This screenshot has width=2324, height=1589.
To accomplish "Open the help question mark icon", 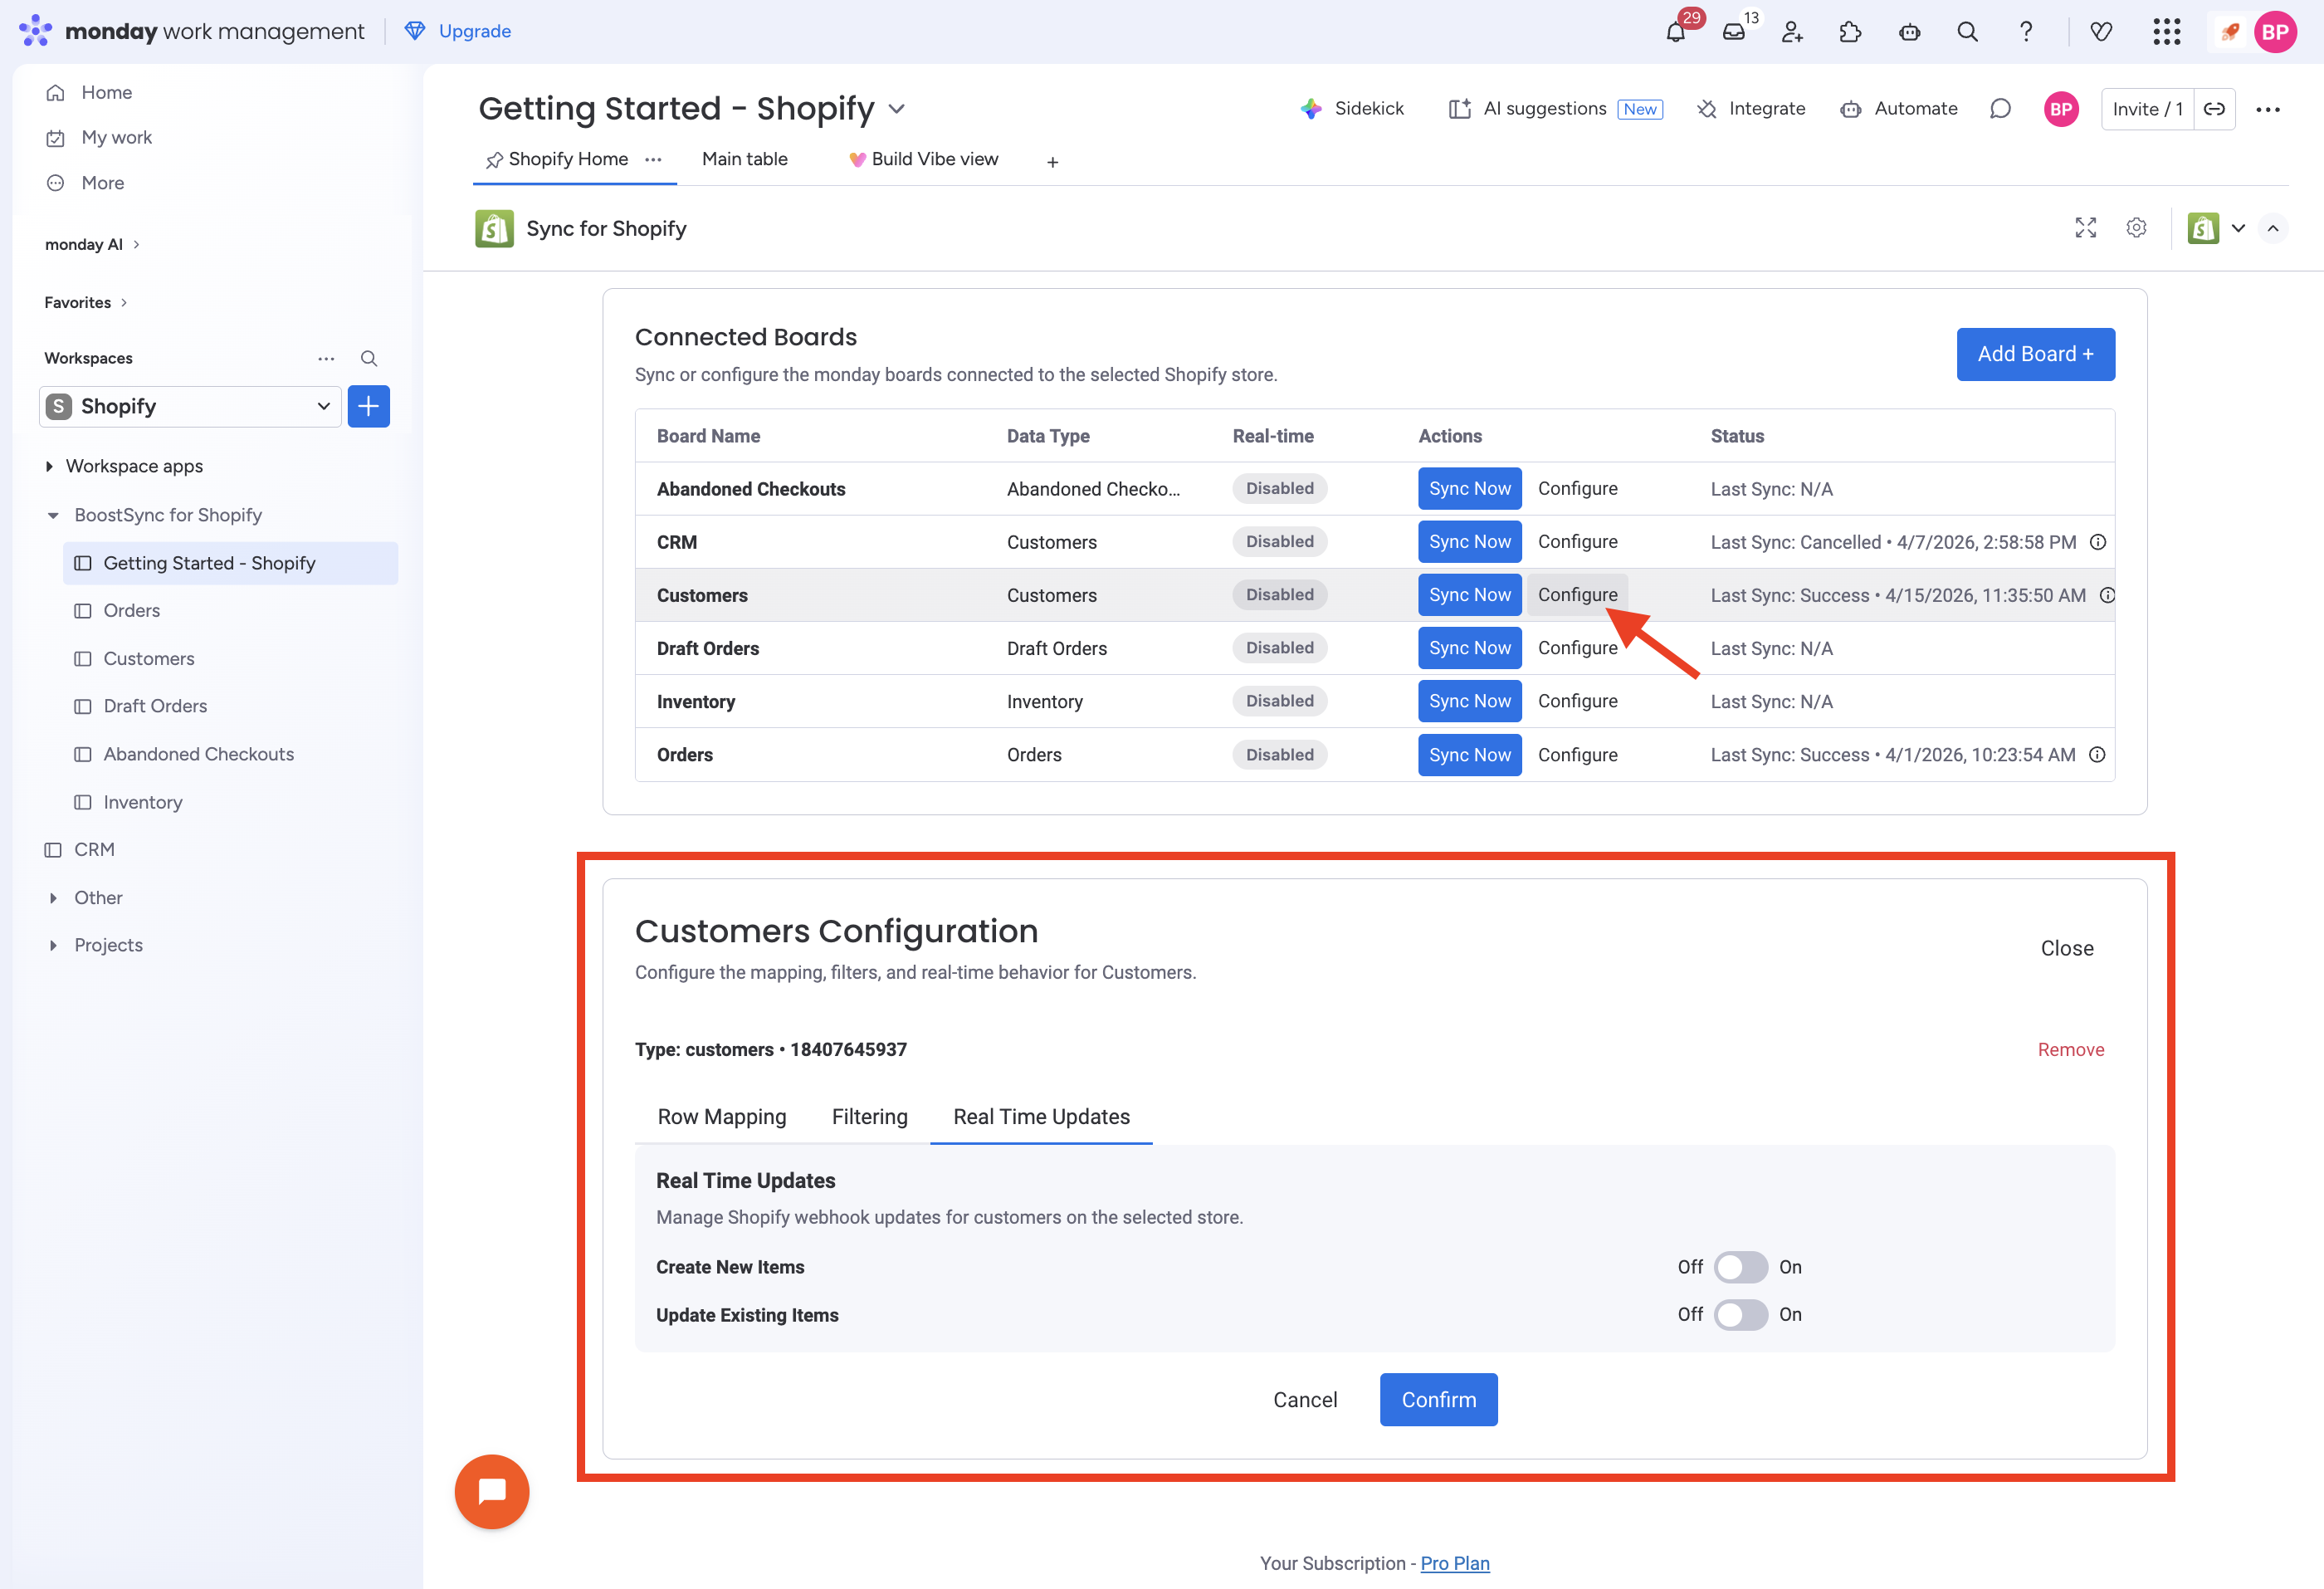I will 2025,32.
